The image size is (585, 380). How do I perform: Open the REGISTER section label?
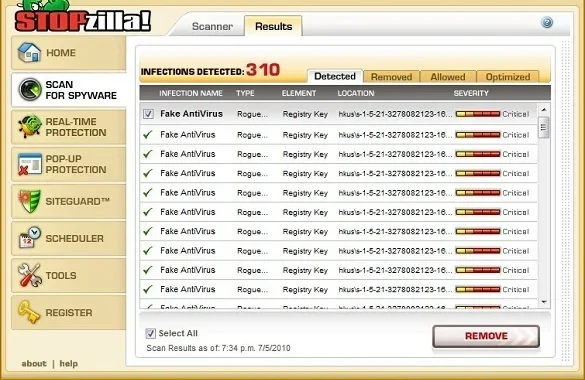click(69, 313)
